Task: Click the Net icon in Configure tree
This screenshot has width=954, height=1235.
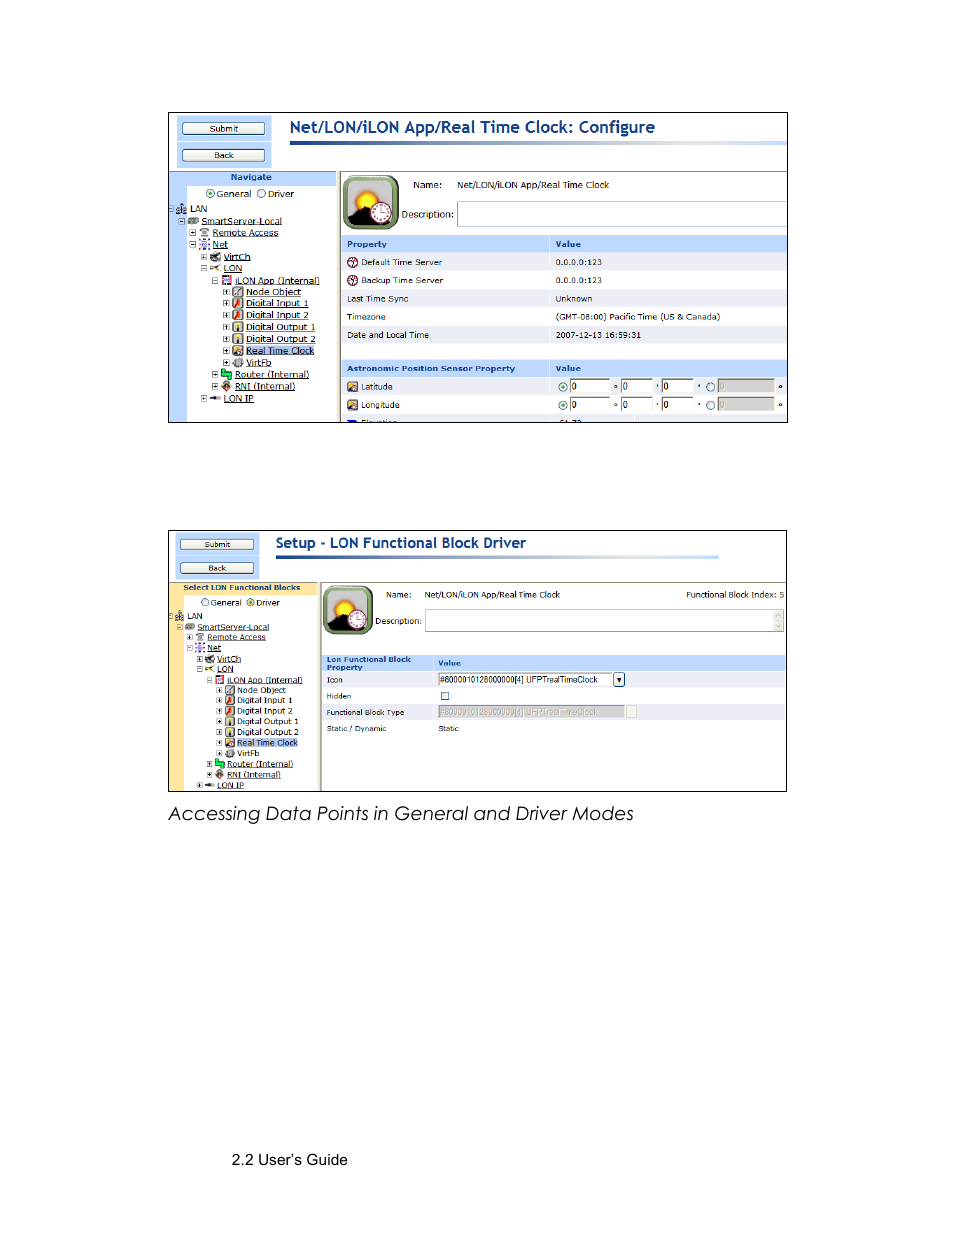Action: click(x=204, y=244)
